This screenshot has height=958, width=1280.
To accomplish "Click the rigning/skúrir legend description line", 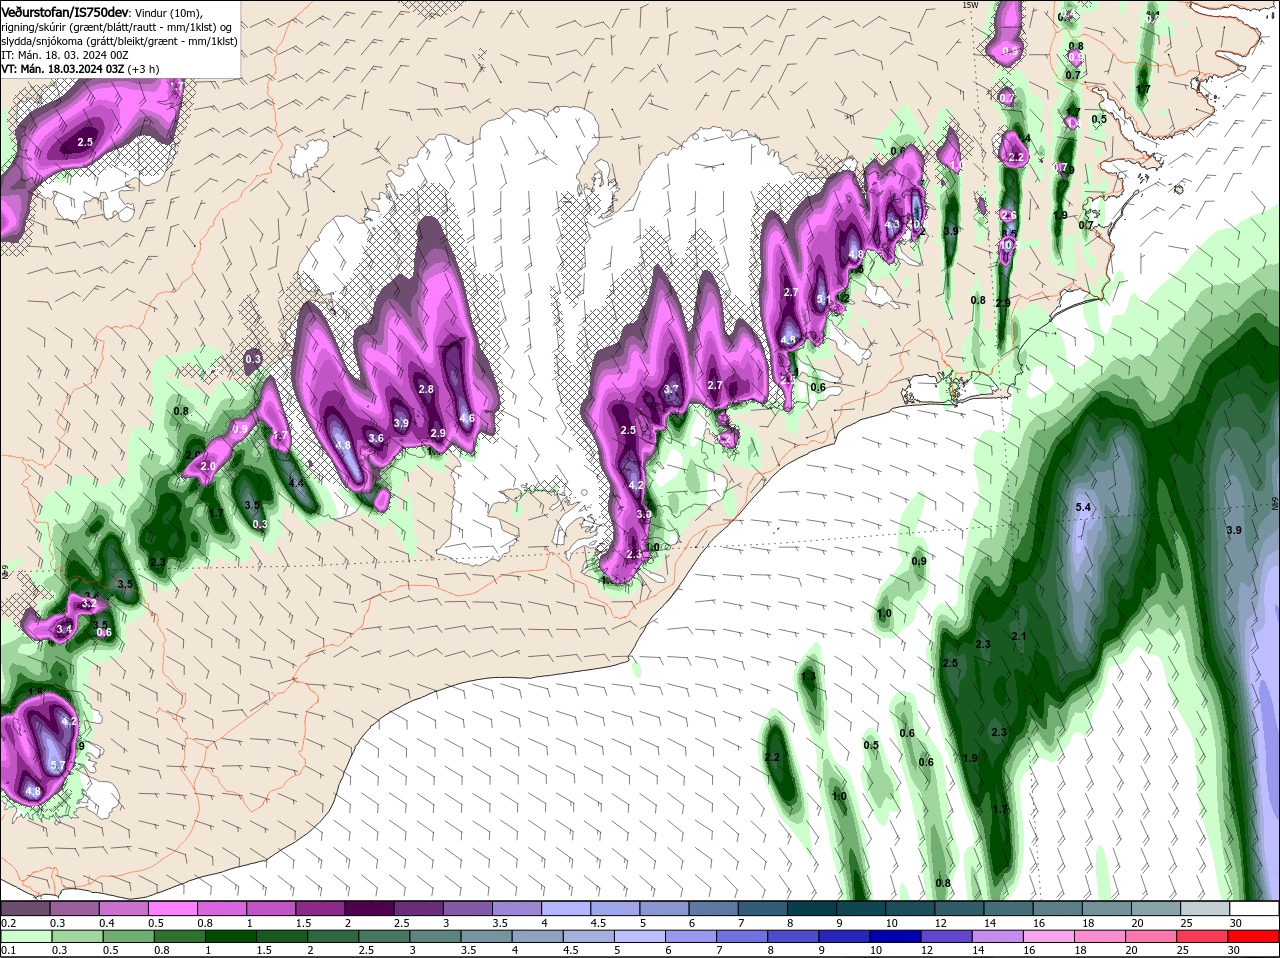I will click(x=118, y=26).
